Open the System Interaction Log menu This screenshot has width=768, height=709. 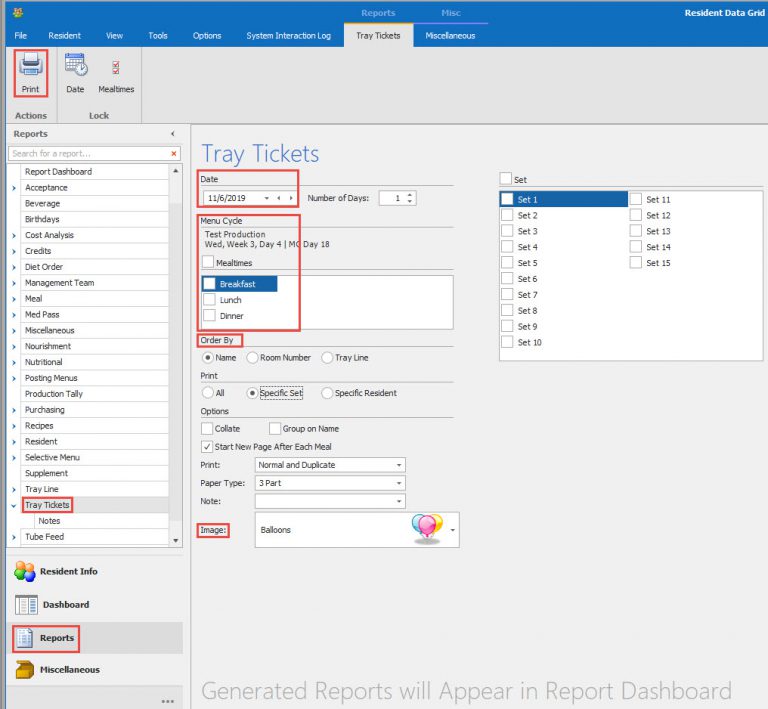click(288, 36)
